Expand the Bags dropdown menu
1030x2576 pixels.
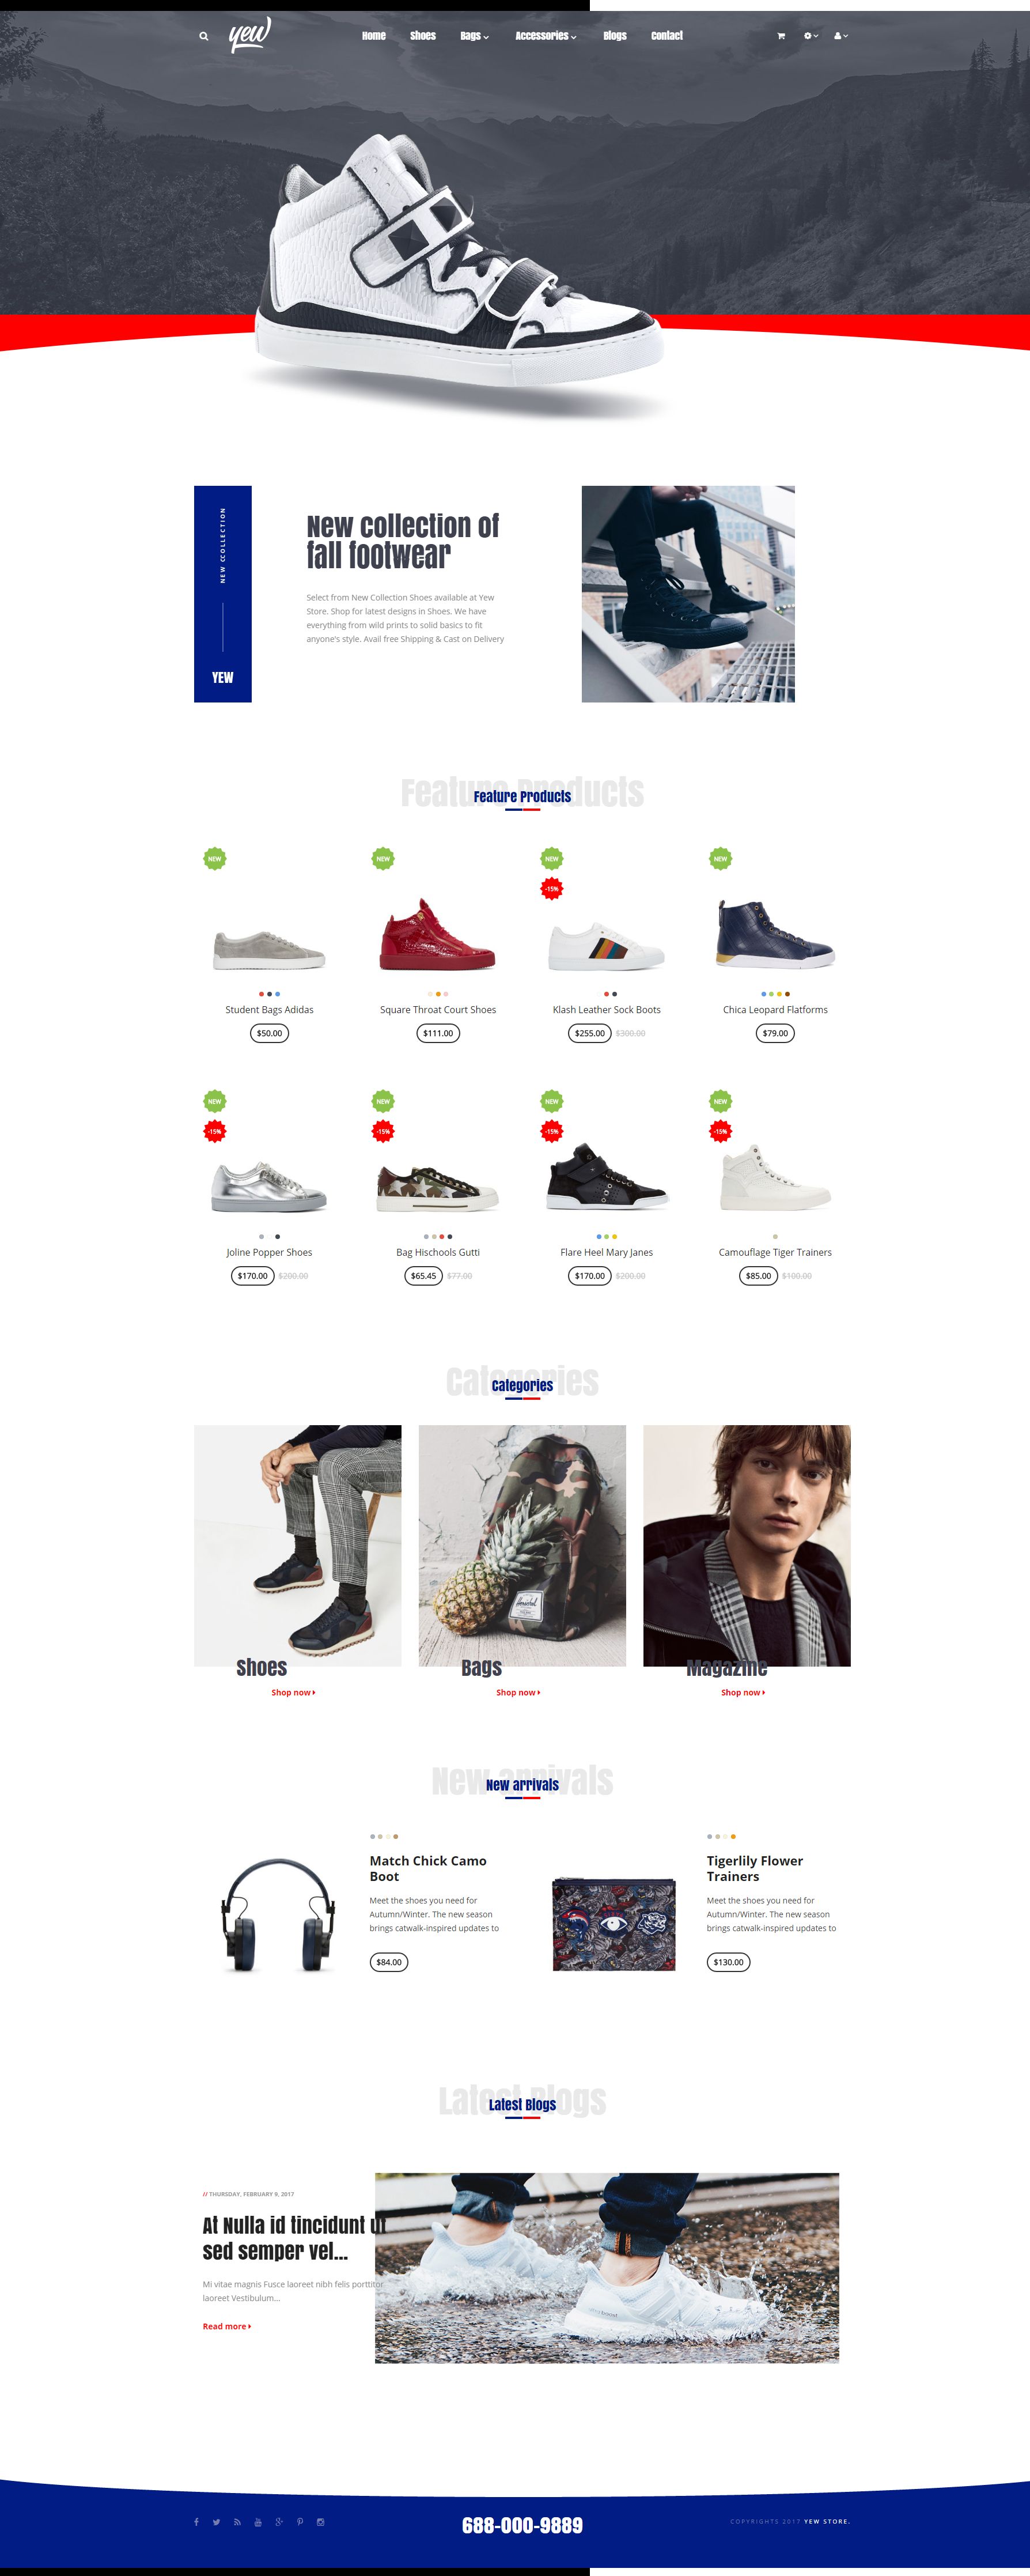pyautogui.click(x=474, y=36)
